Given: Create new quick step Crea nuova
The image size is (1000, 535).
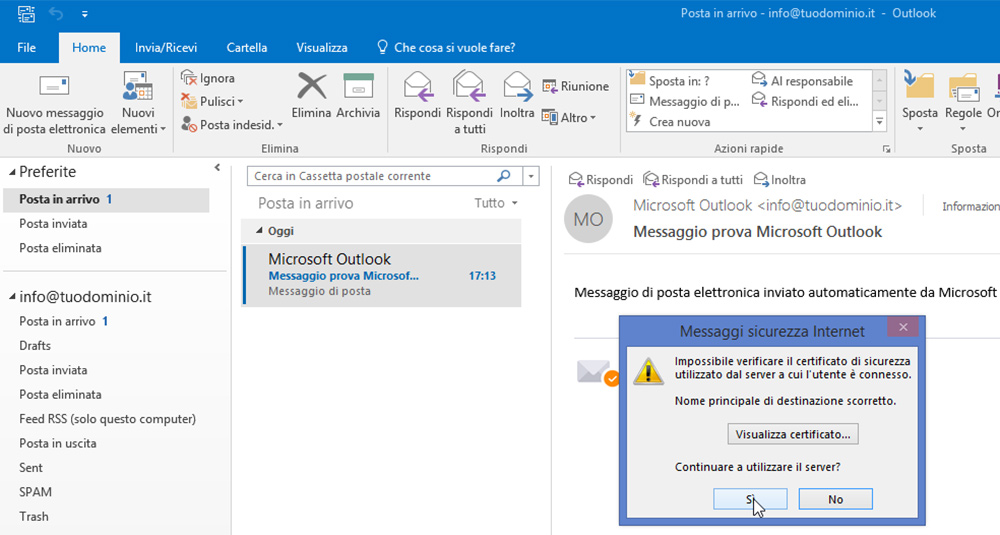Looking at the screenshot, I should (x=670, y=122).
